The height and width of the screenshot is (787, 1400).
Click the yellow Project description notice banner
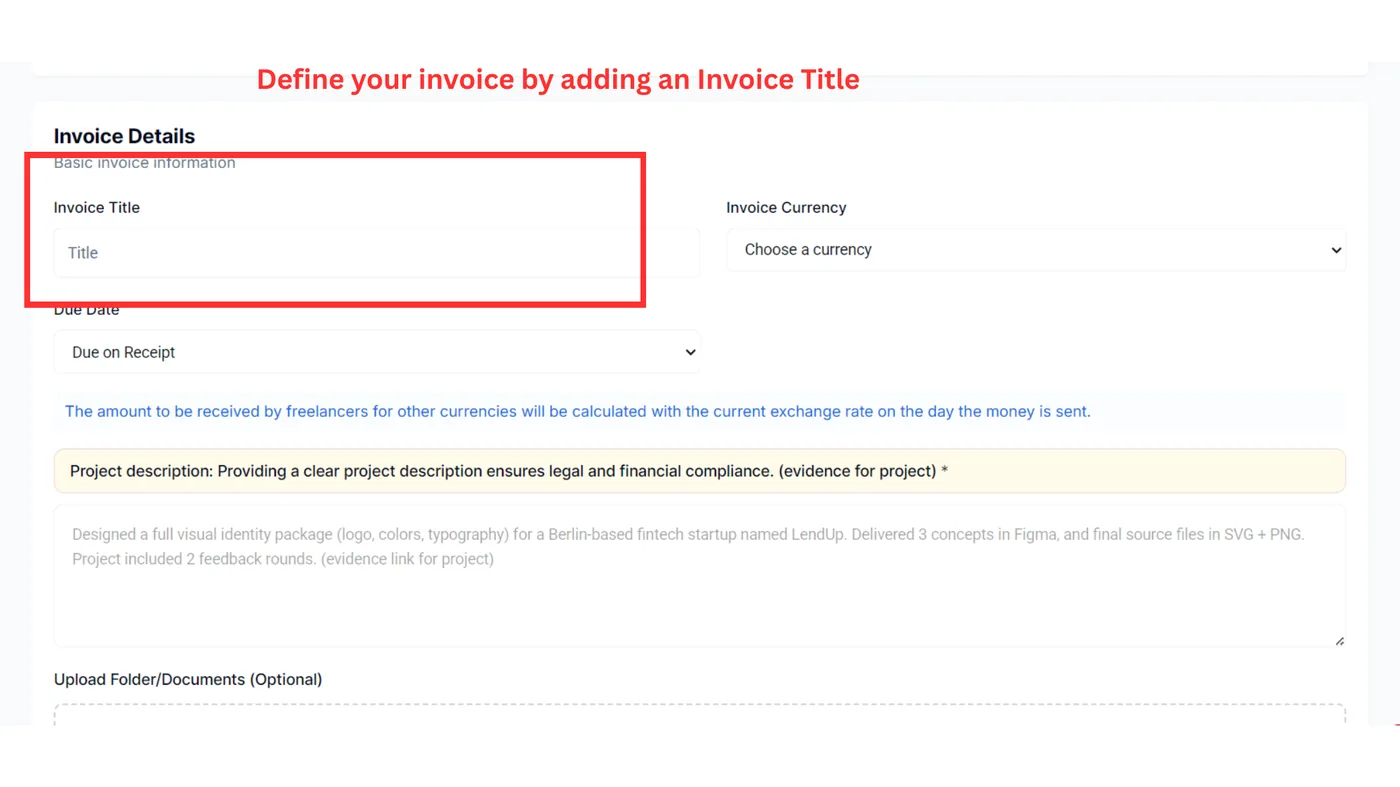[700, 471]
